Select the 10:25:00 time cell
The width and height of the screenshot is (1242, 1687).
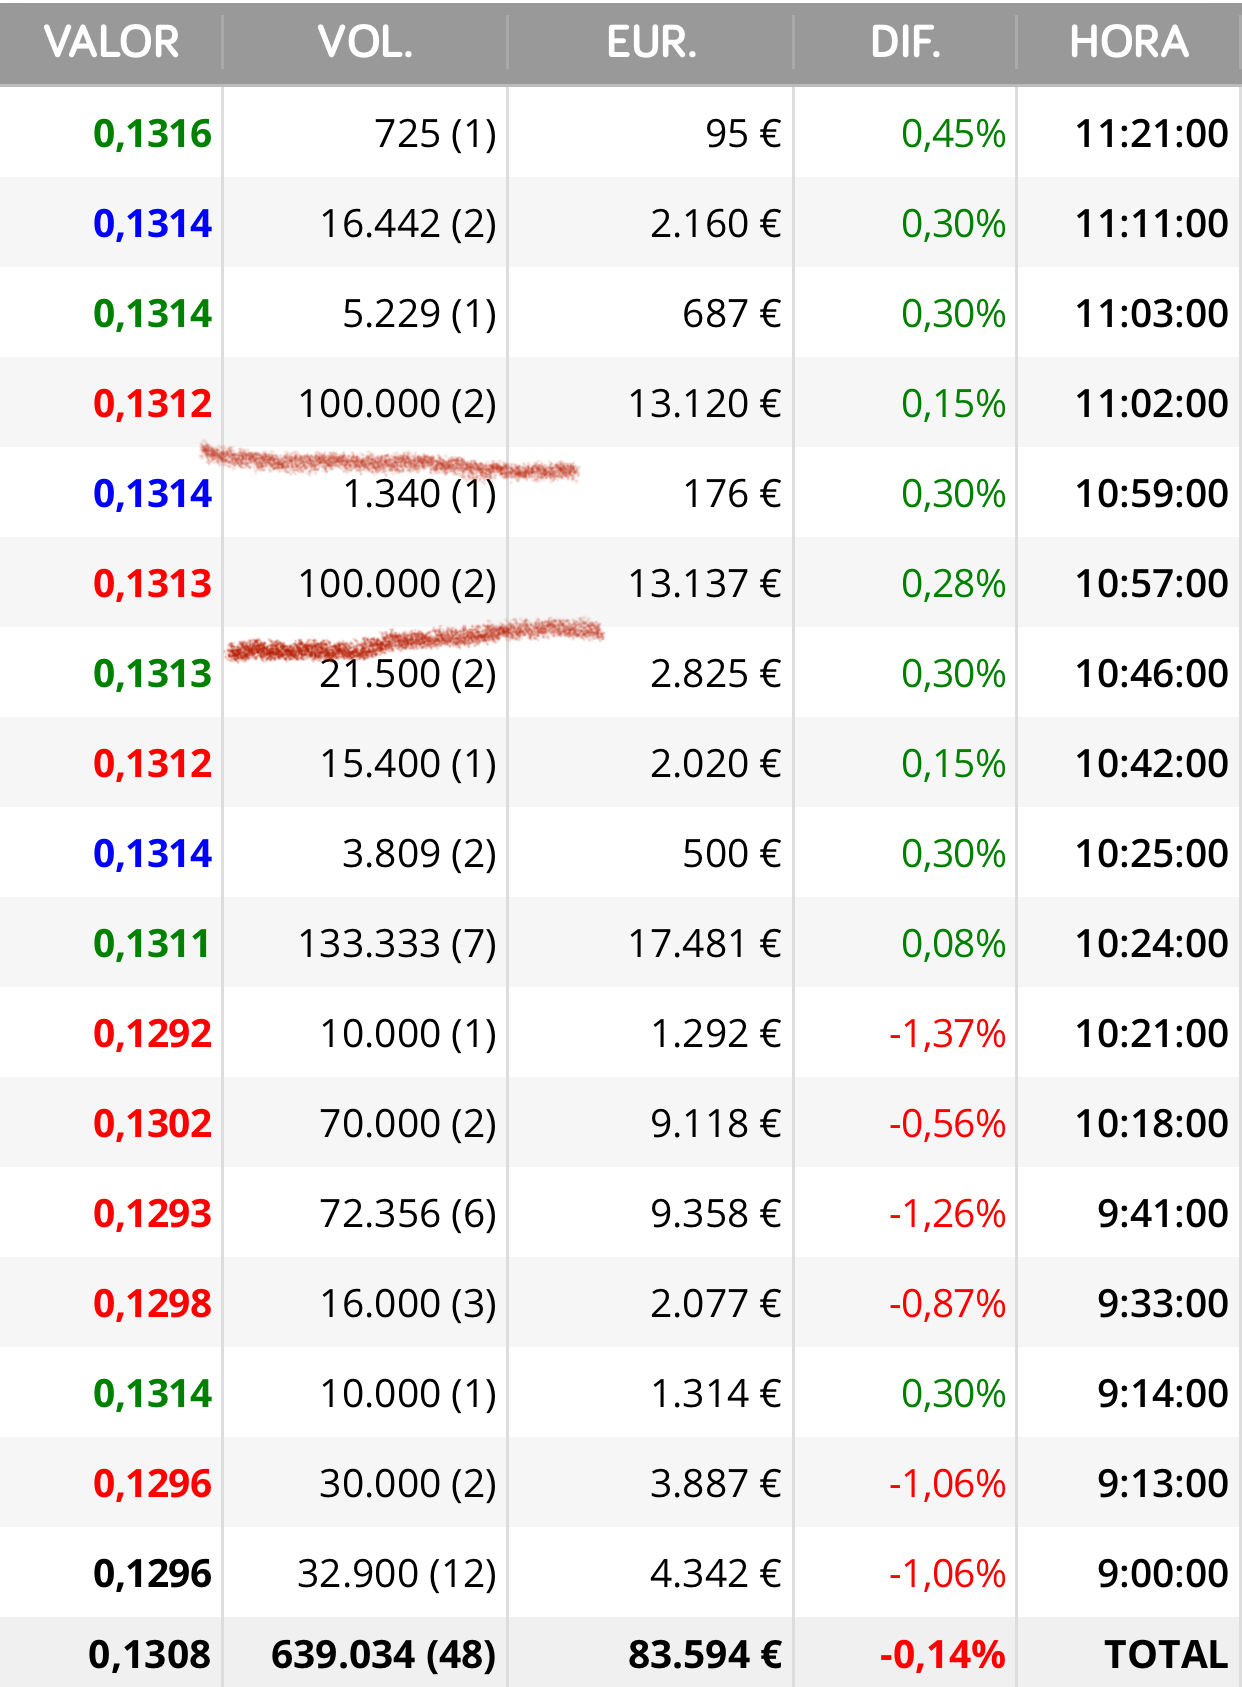click(1151, 853)
